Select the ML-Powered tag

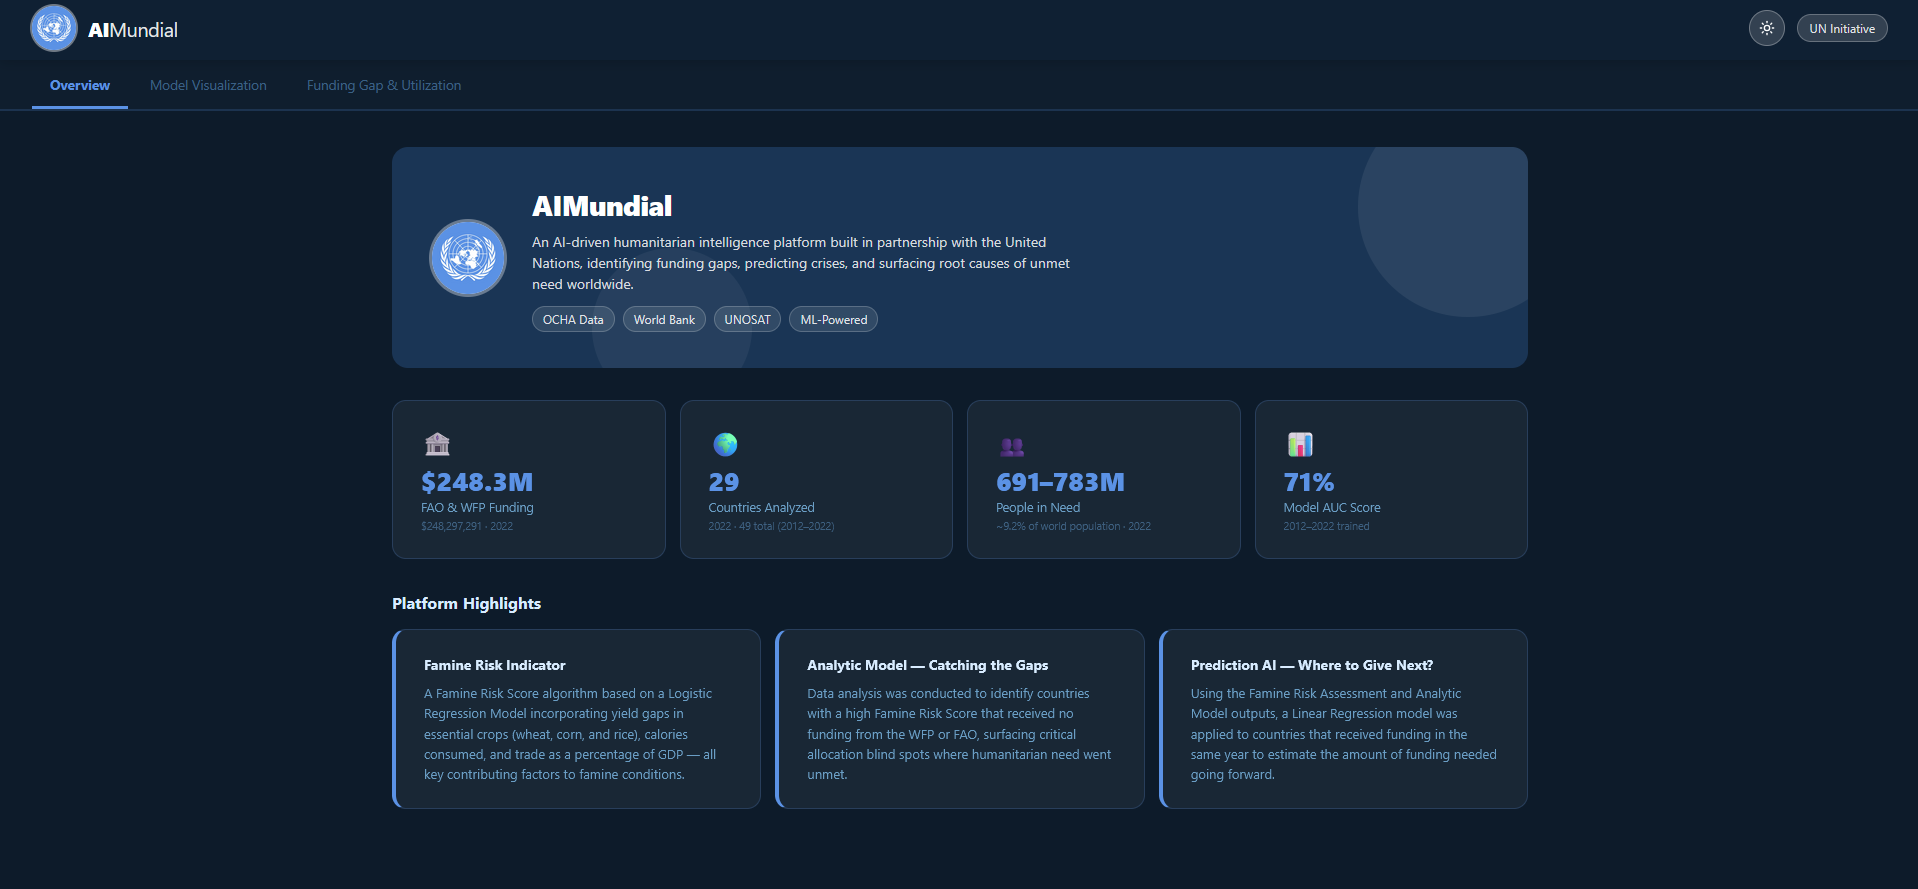click(834, 320)
